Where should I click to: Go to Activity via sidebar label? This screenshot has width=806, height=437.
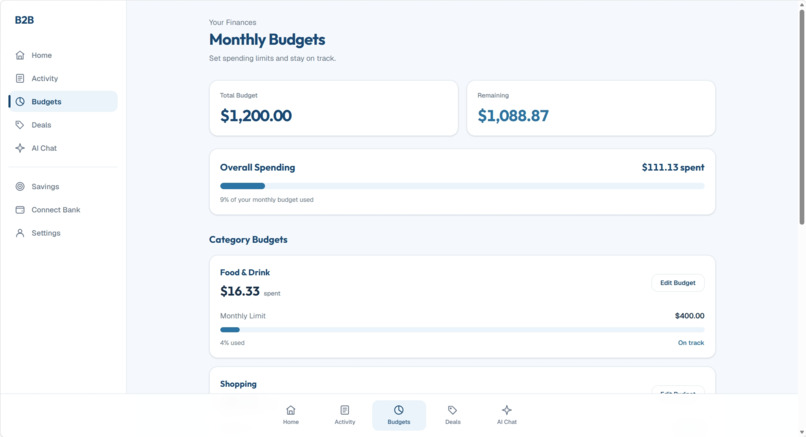coord(45,78)
